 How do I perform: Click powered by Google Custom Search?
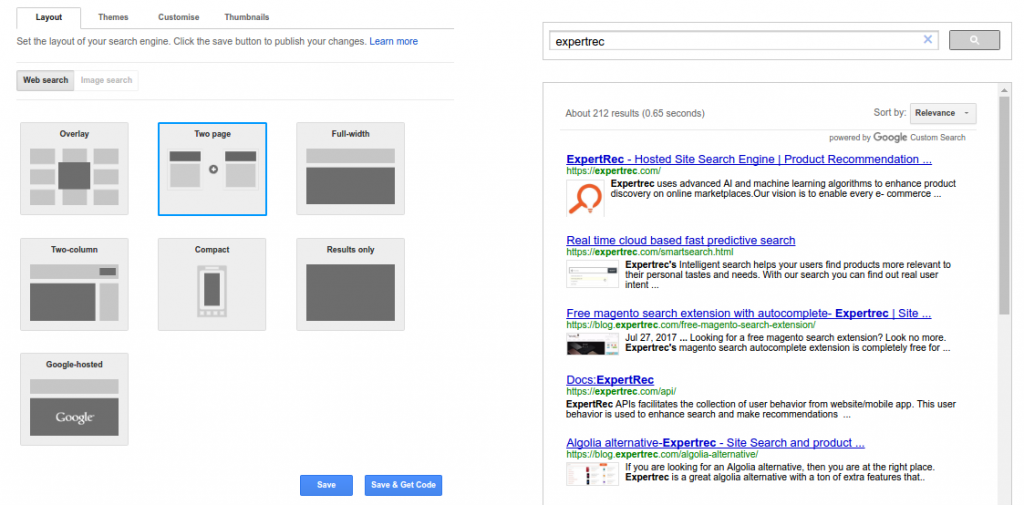coord(897,138)
